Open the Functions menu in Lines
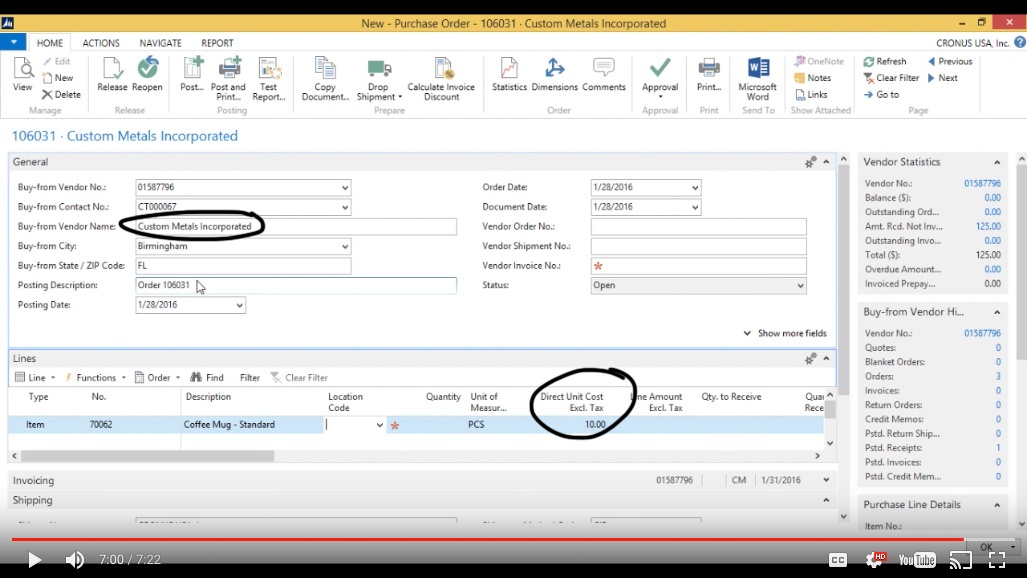This screenshot has width=1027, height=578. 95,377
